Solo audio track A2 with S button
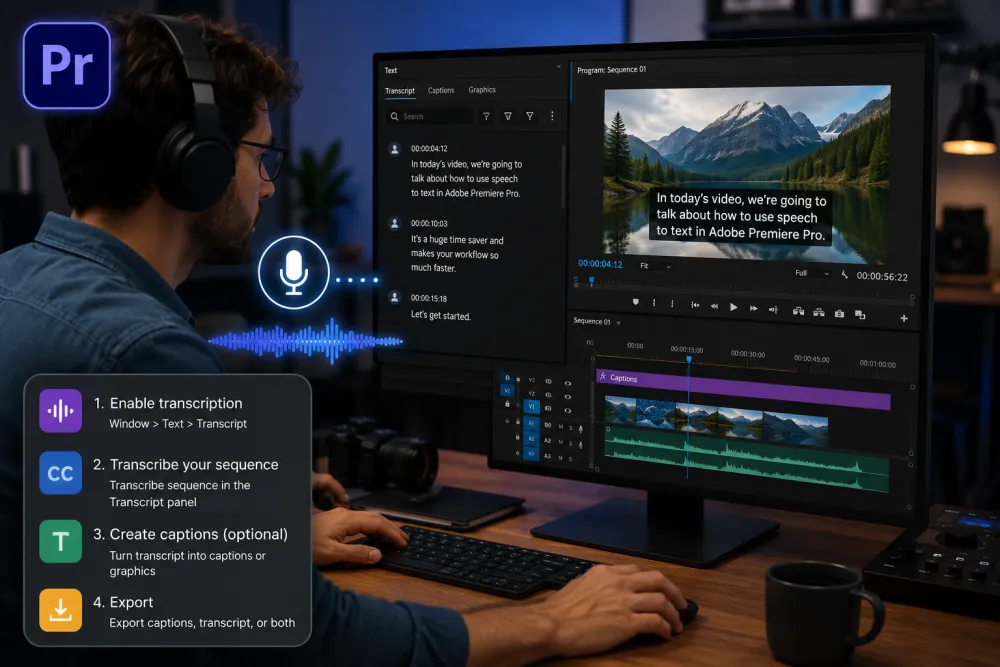The height and width of the screenshot is (667, 1000). point(571,443)
